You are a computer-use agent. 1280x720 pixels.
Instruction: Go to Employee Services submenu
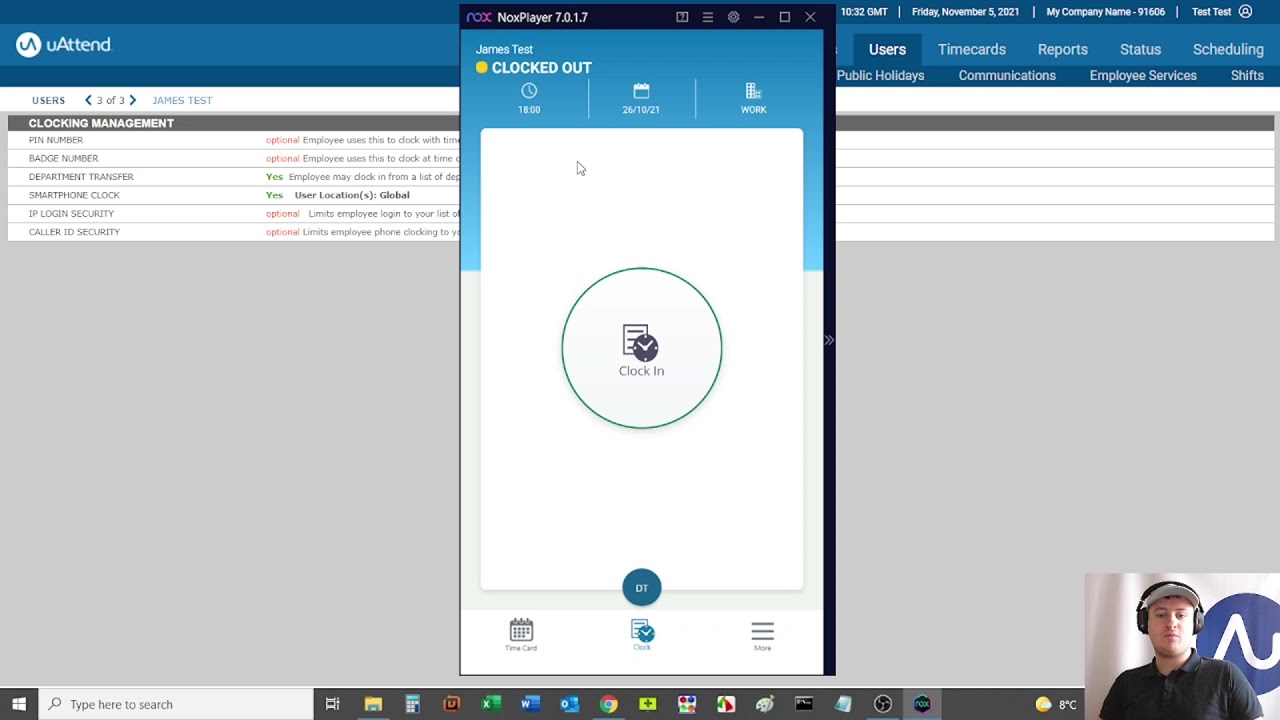point(1143,75)
